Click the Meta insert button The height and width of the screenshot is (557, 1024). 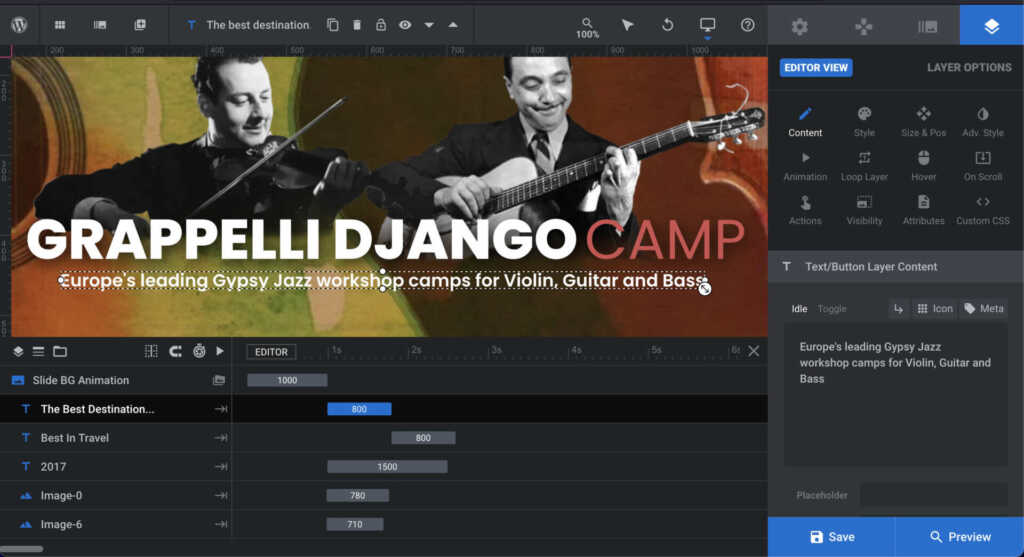(984, 309)
